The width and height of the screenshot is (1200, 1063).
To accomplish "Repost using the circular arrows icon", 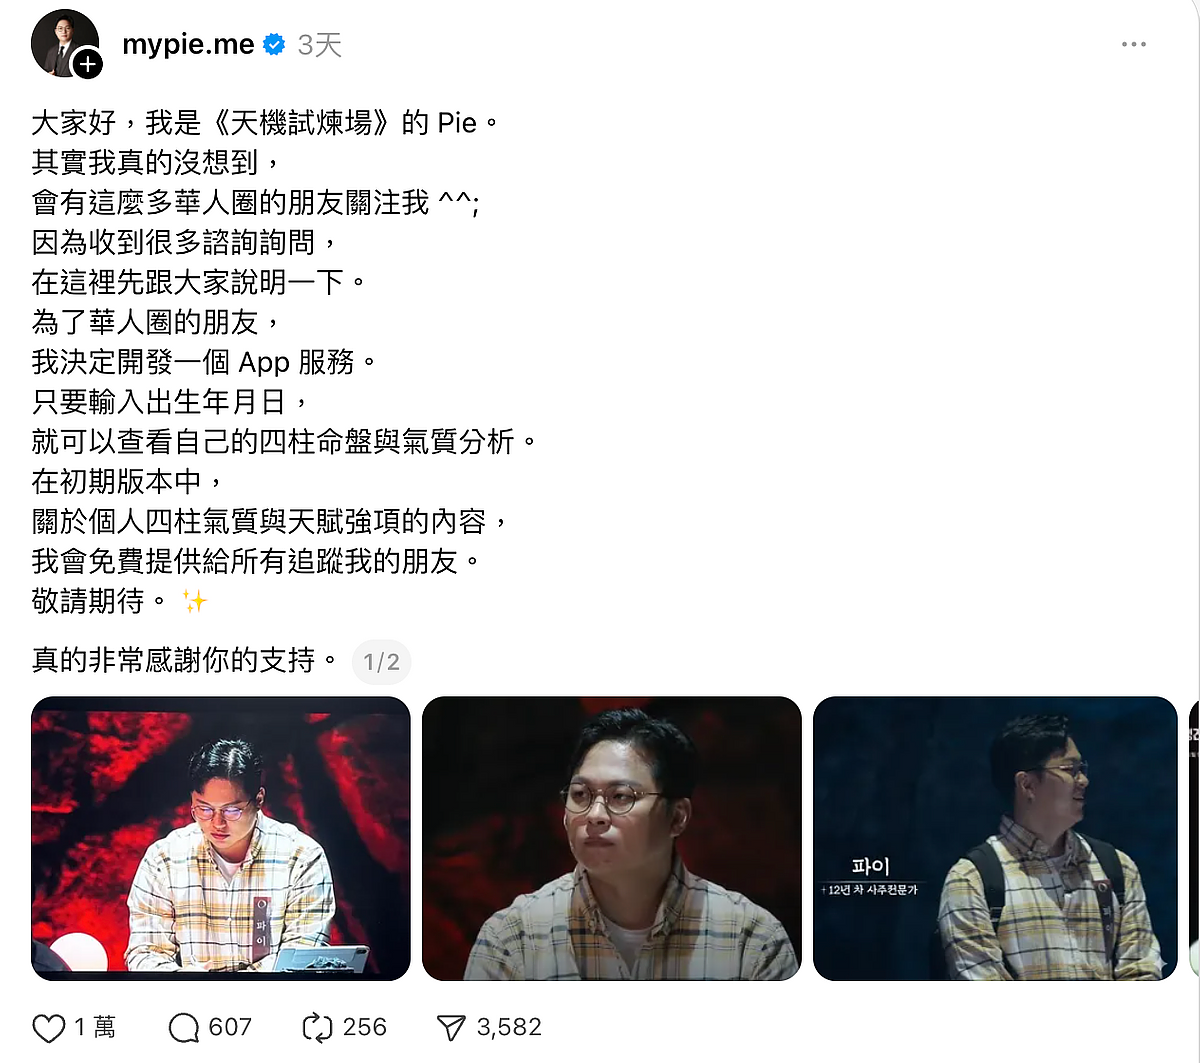I will point(316,1028).
